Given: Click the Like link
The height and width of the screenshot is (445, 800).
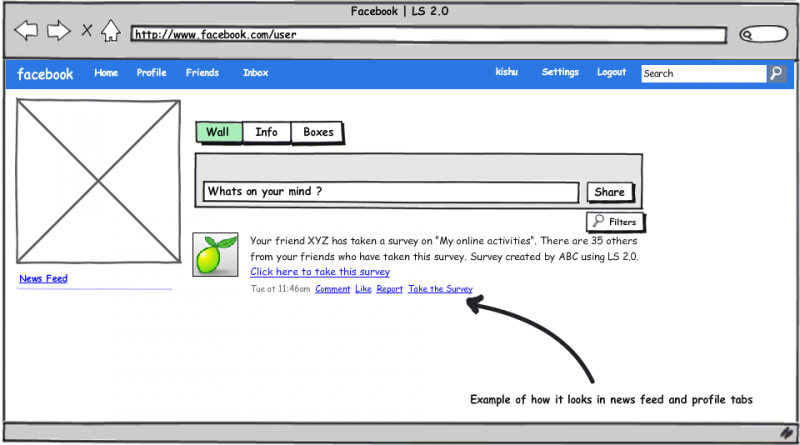Looking at the screenshot, I should pos(363,289).
